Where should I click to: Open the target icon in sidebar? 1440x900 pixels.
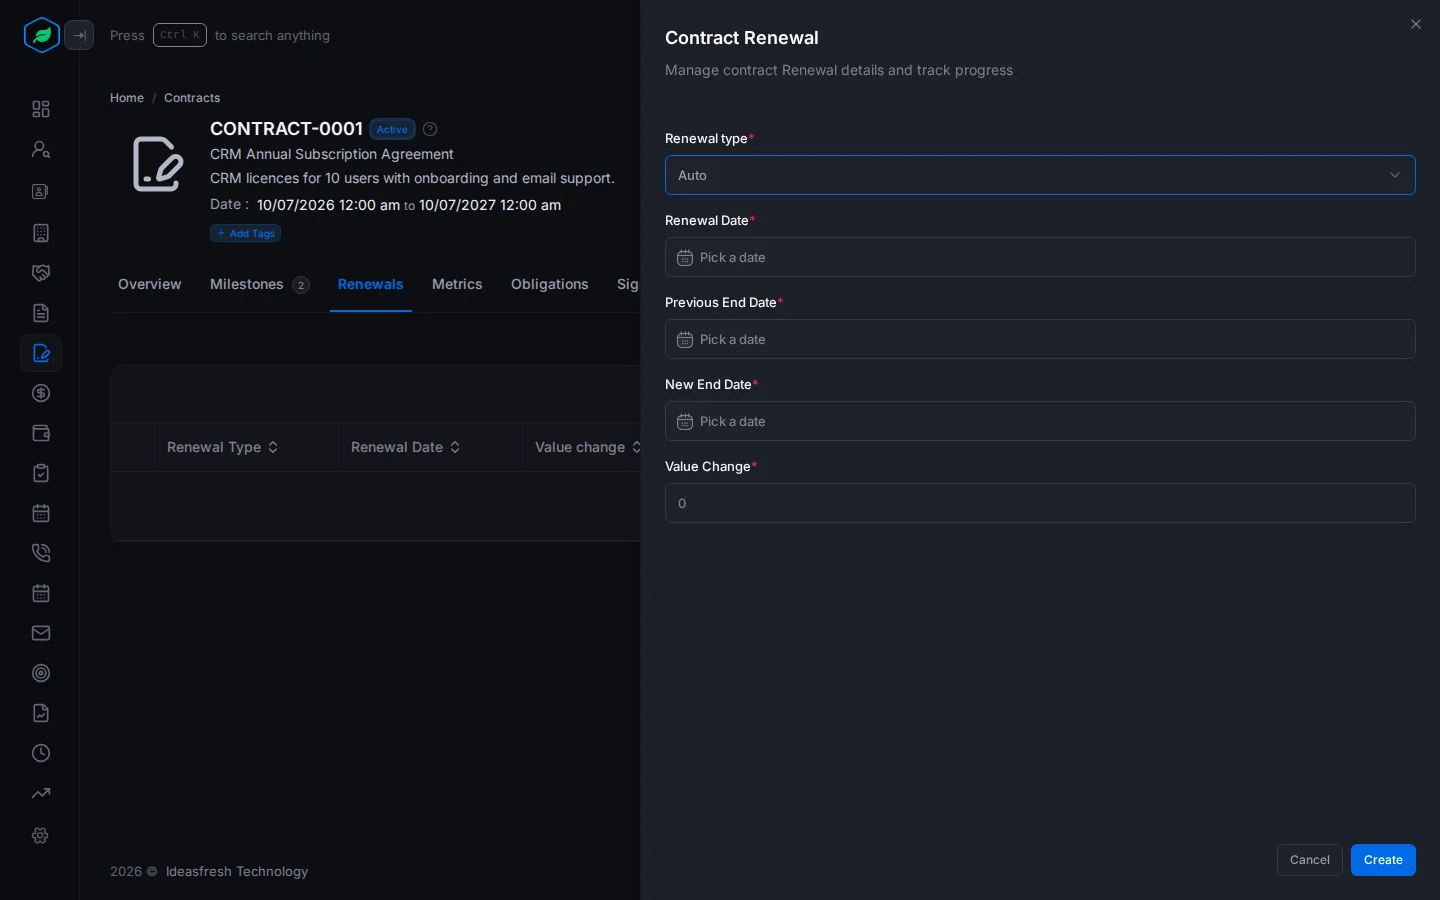41,673
